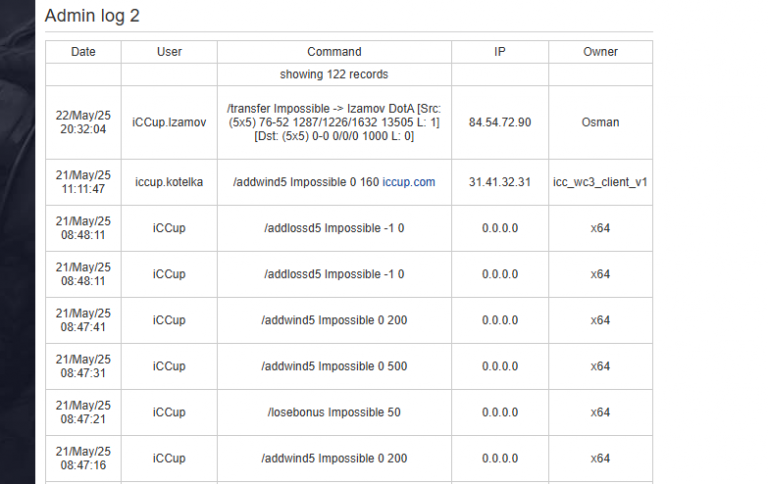The image size is (768, 484).
Task: Click the Date column header
Action: [x=83, y=52]
